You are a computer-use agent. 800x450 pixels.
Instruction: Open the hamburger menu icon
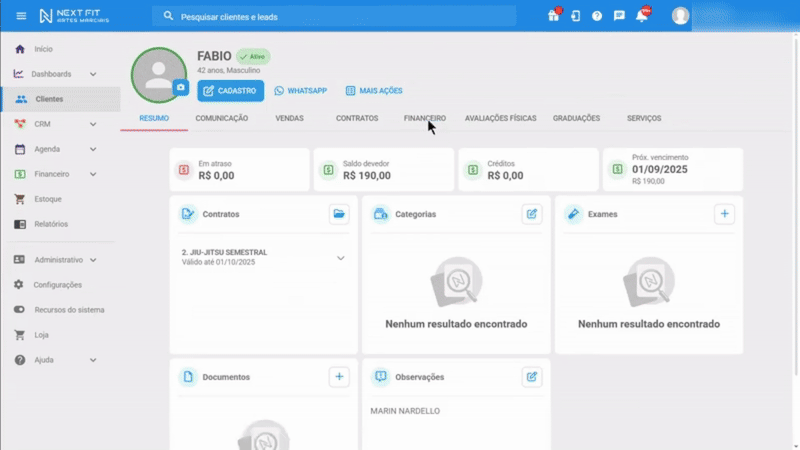point(21,16)
